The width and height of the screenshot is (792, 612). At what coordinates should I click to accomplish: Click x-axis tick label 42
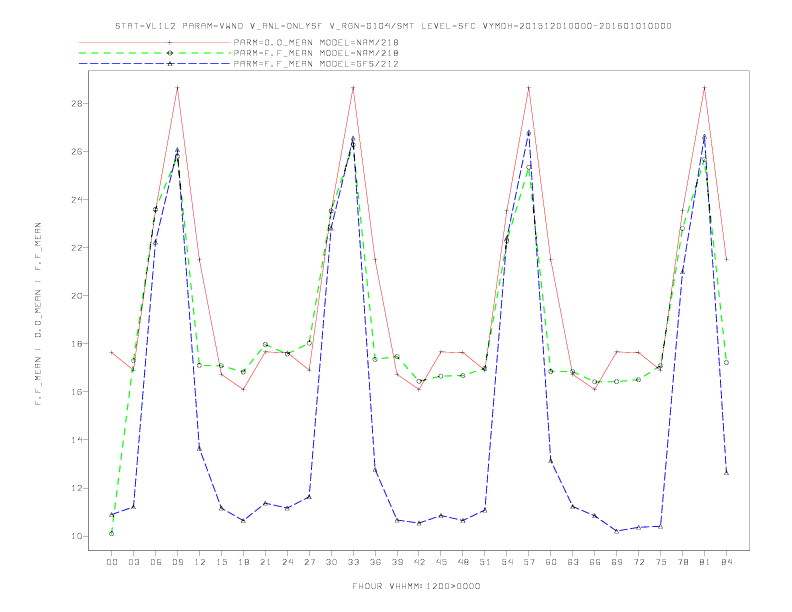point(419,562)
